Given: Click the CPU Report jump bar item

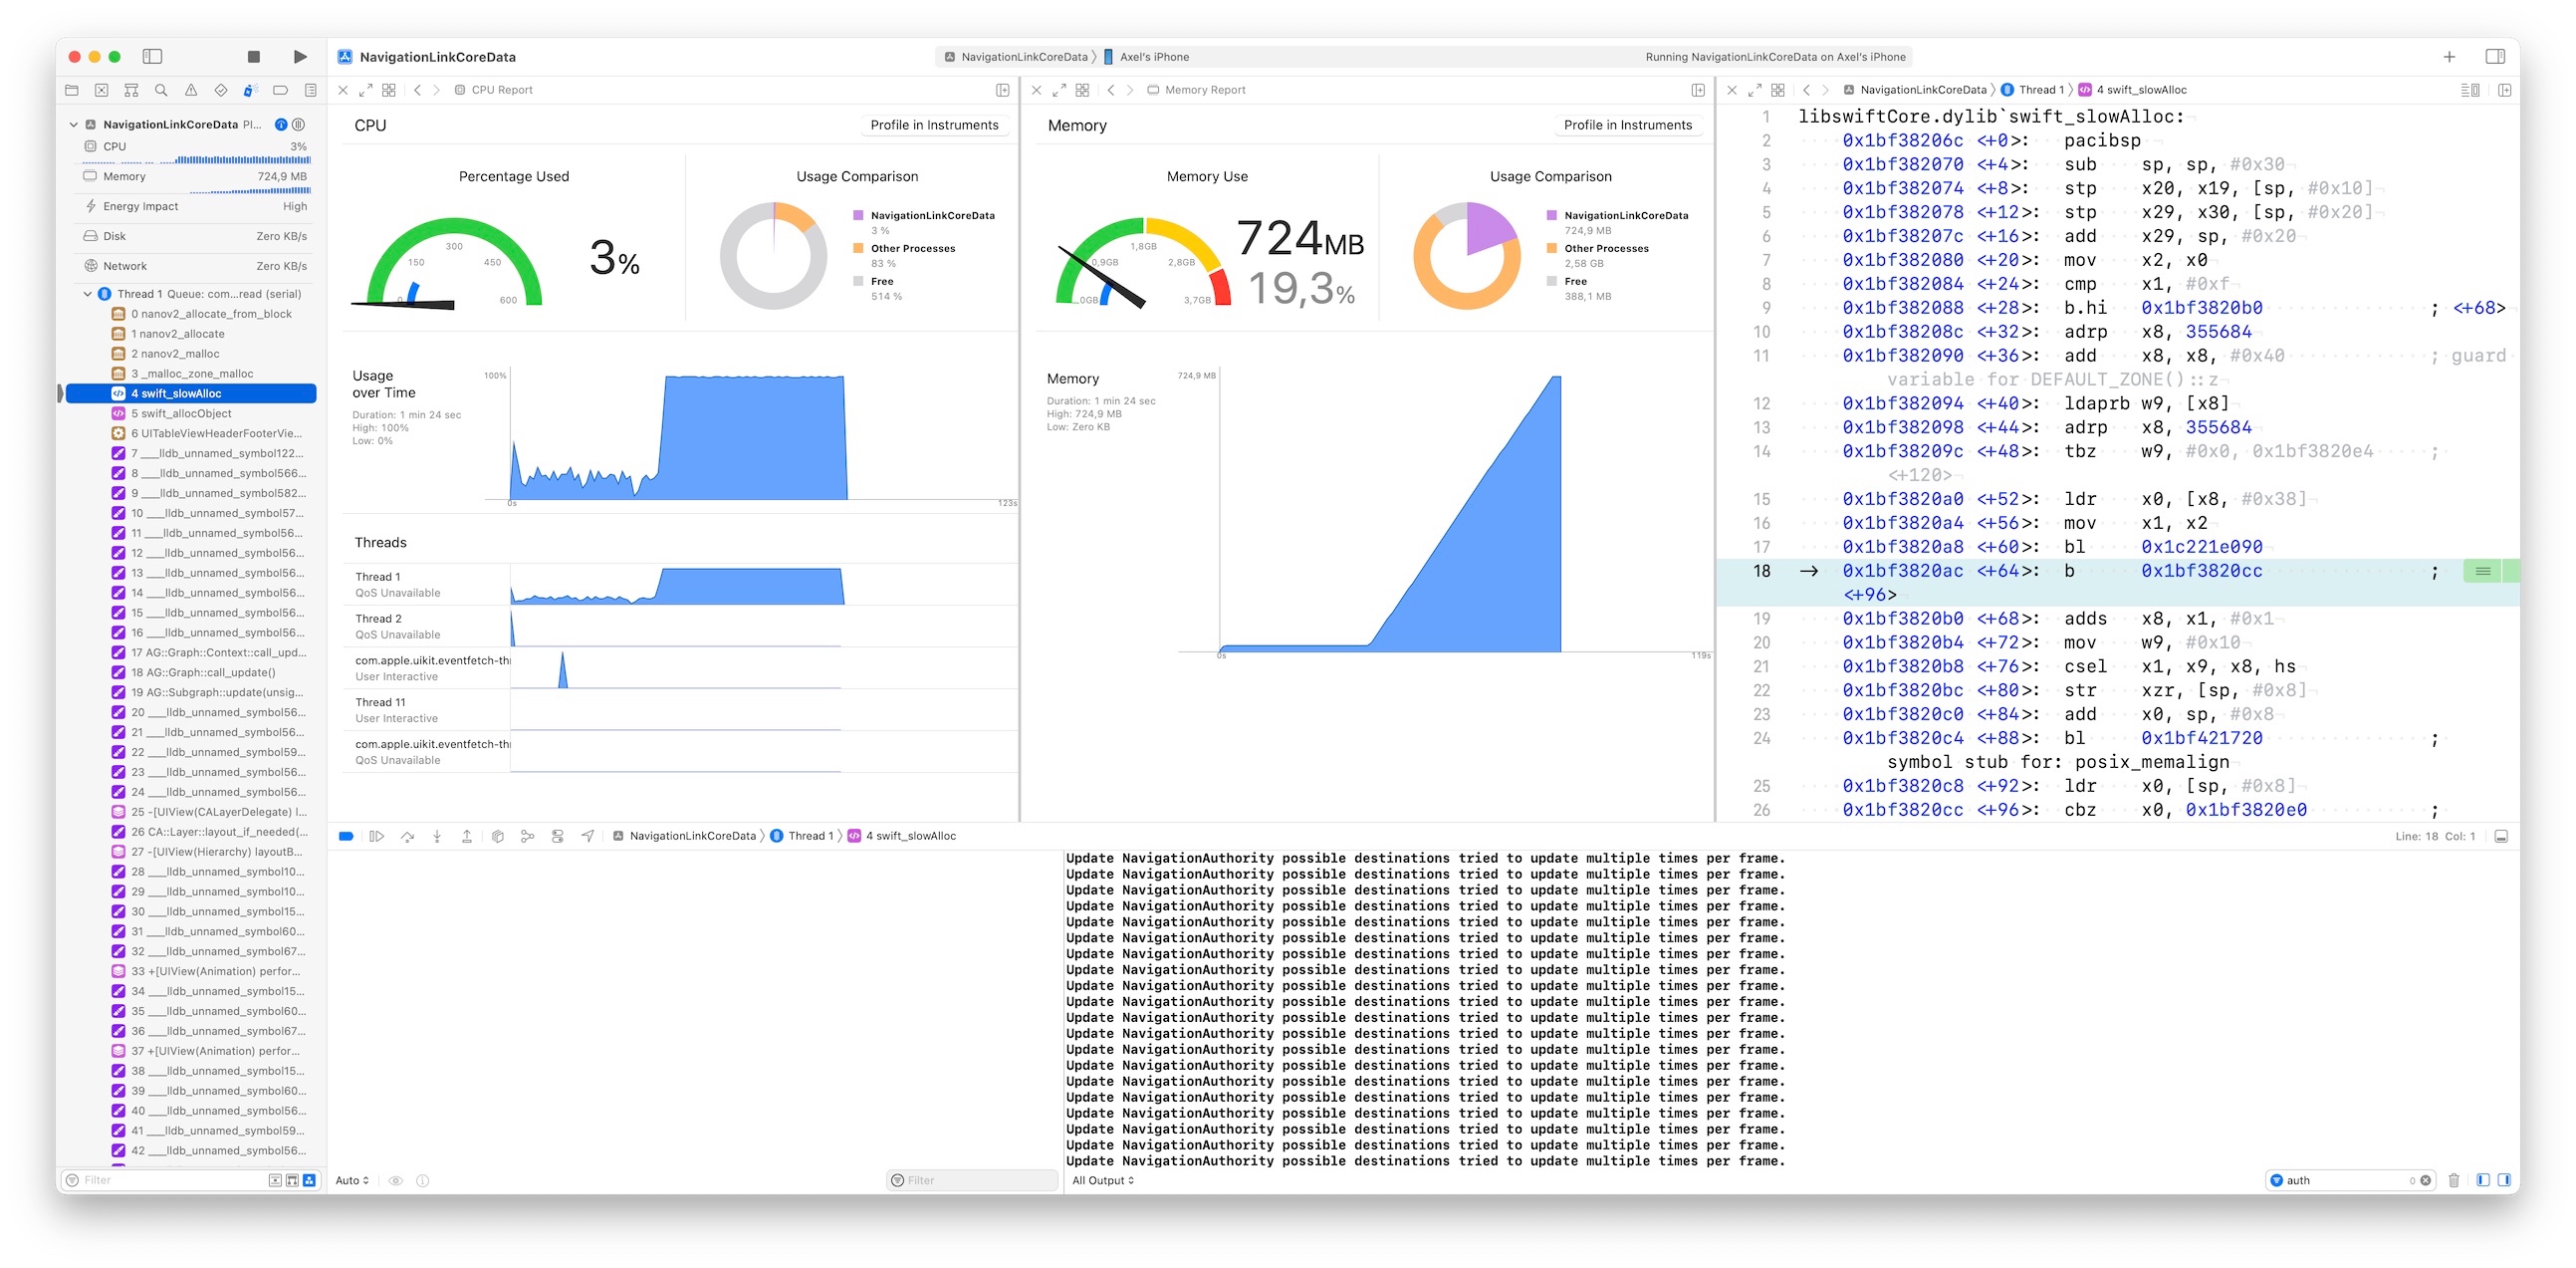Looking at the screenshot, I should click(494, 90).
